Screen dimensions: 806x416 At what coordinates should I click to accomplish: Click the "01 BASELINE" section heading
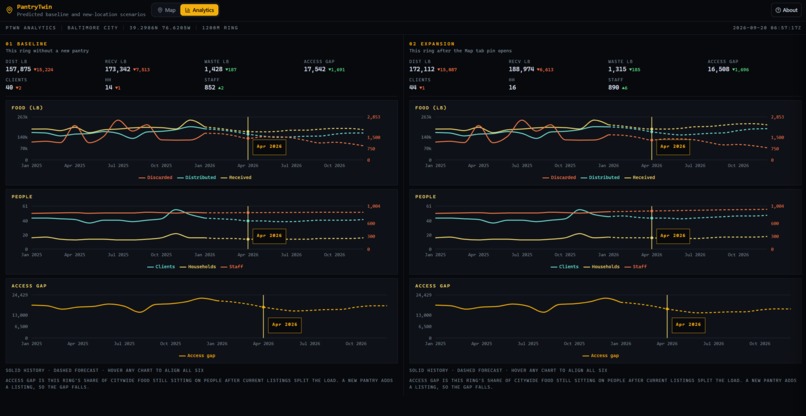26,44
